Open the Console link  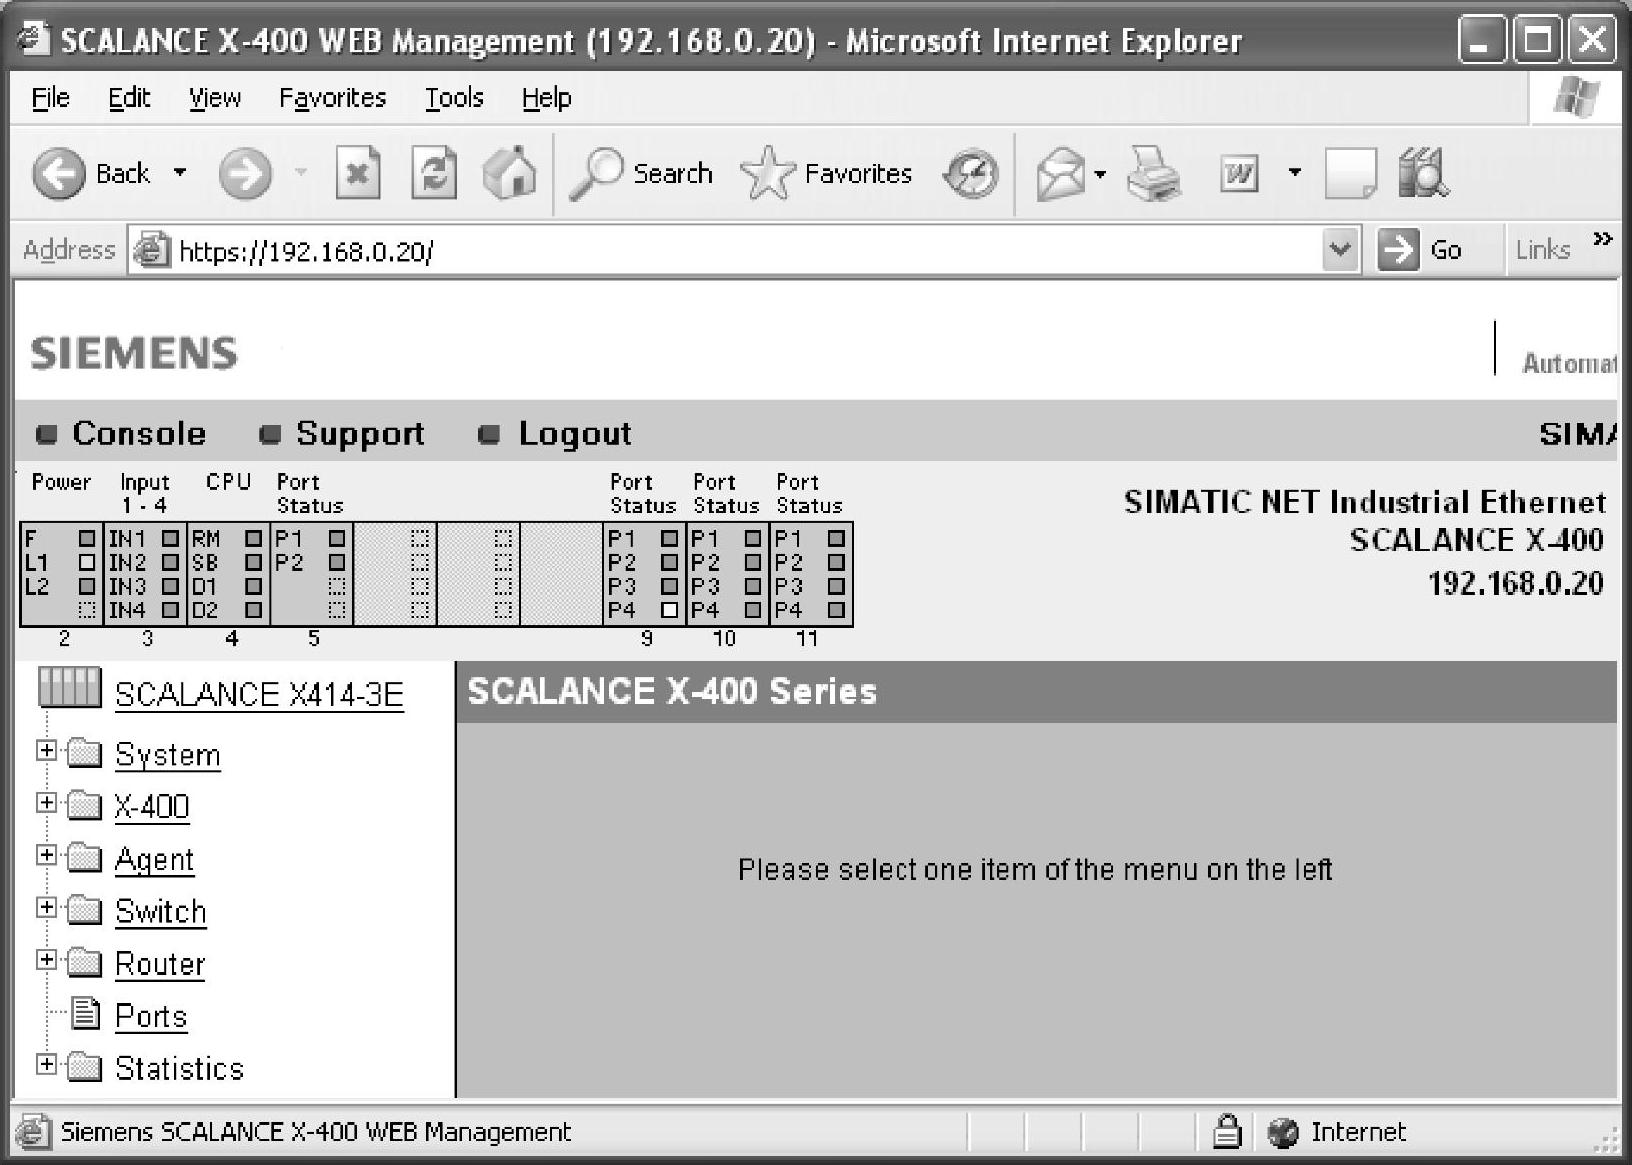139,433
